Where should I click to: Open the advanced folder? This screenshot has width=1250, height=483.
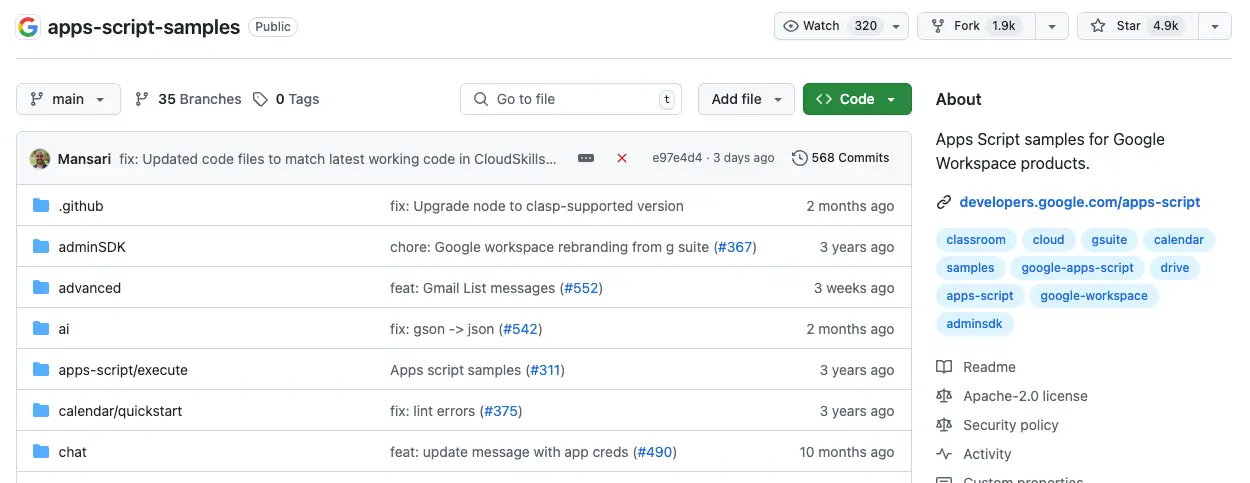click(90, 288)
